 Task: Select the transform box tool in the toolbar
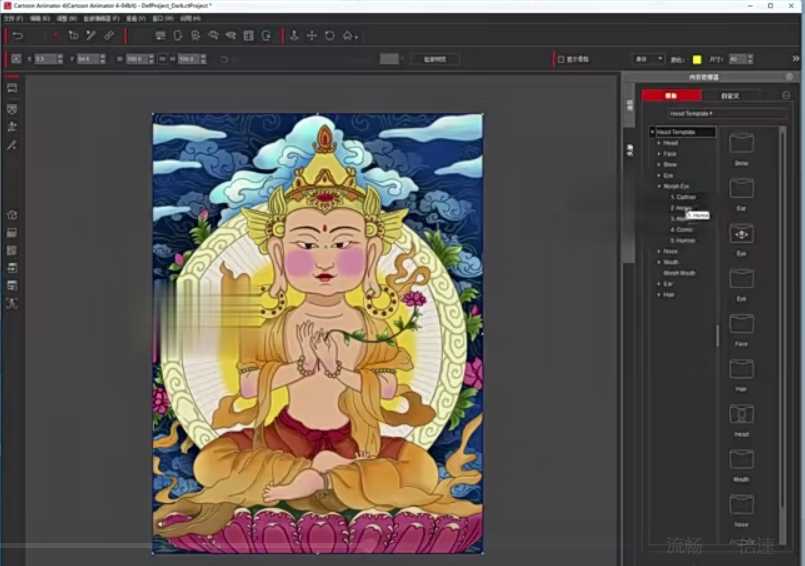click(73, 35)
